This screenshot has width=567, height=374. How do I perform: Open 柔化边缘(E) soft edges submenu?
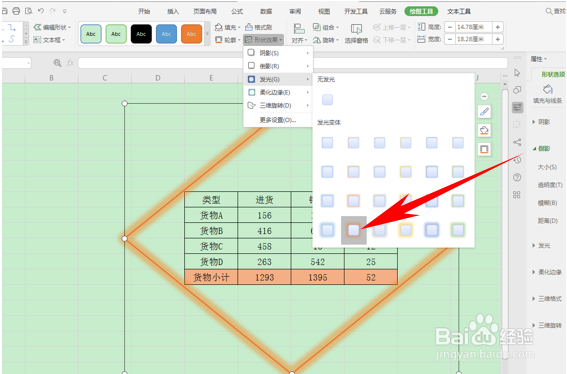[278, 92]
